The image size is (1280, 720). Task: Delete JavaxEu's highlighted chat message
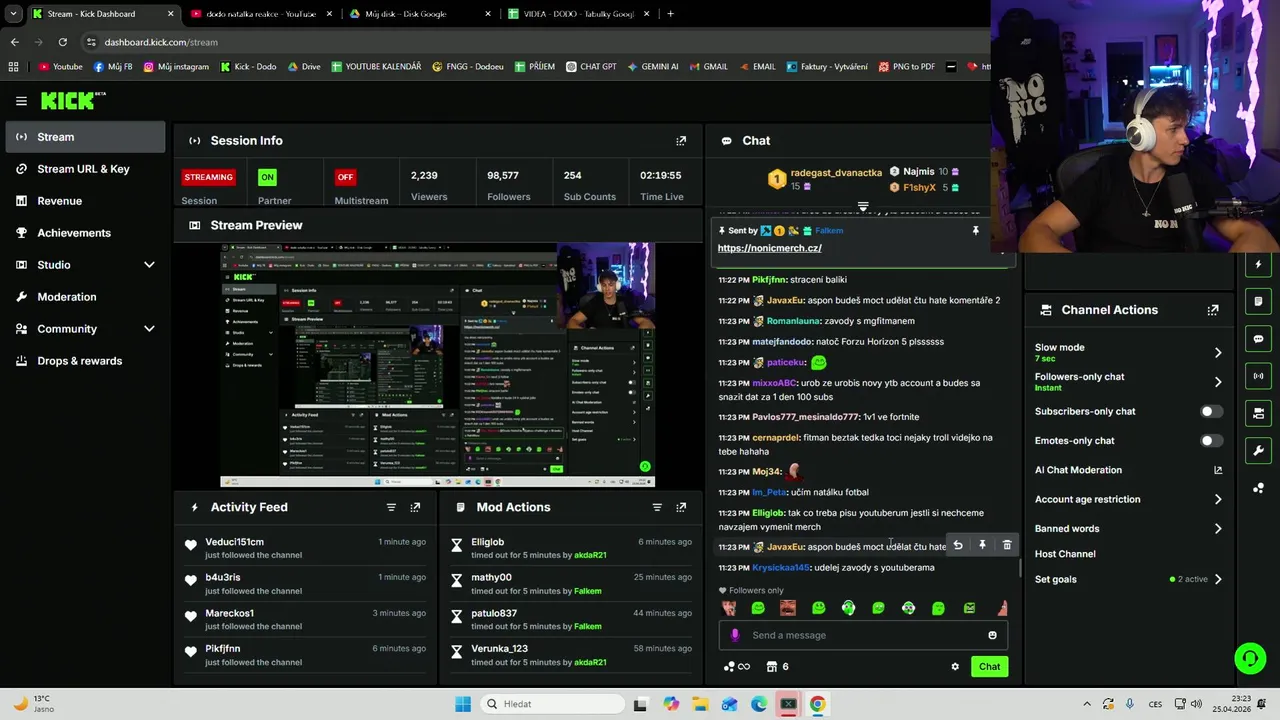[x=1007, y=545]
